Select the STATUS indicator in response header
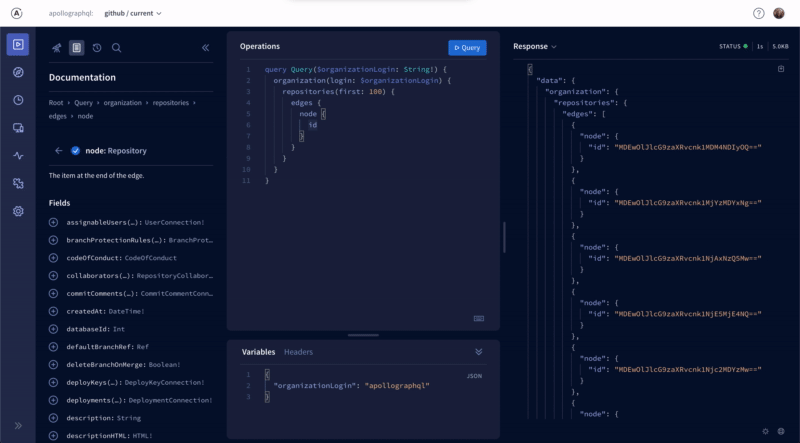The image size is (800, 443). (x=733, y=46)
